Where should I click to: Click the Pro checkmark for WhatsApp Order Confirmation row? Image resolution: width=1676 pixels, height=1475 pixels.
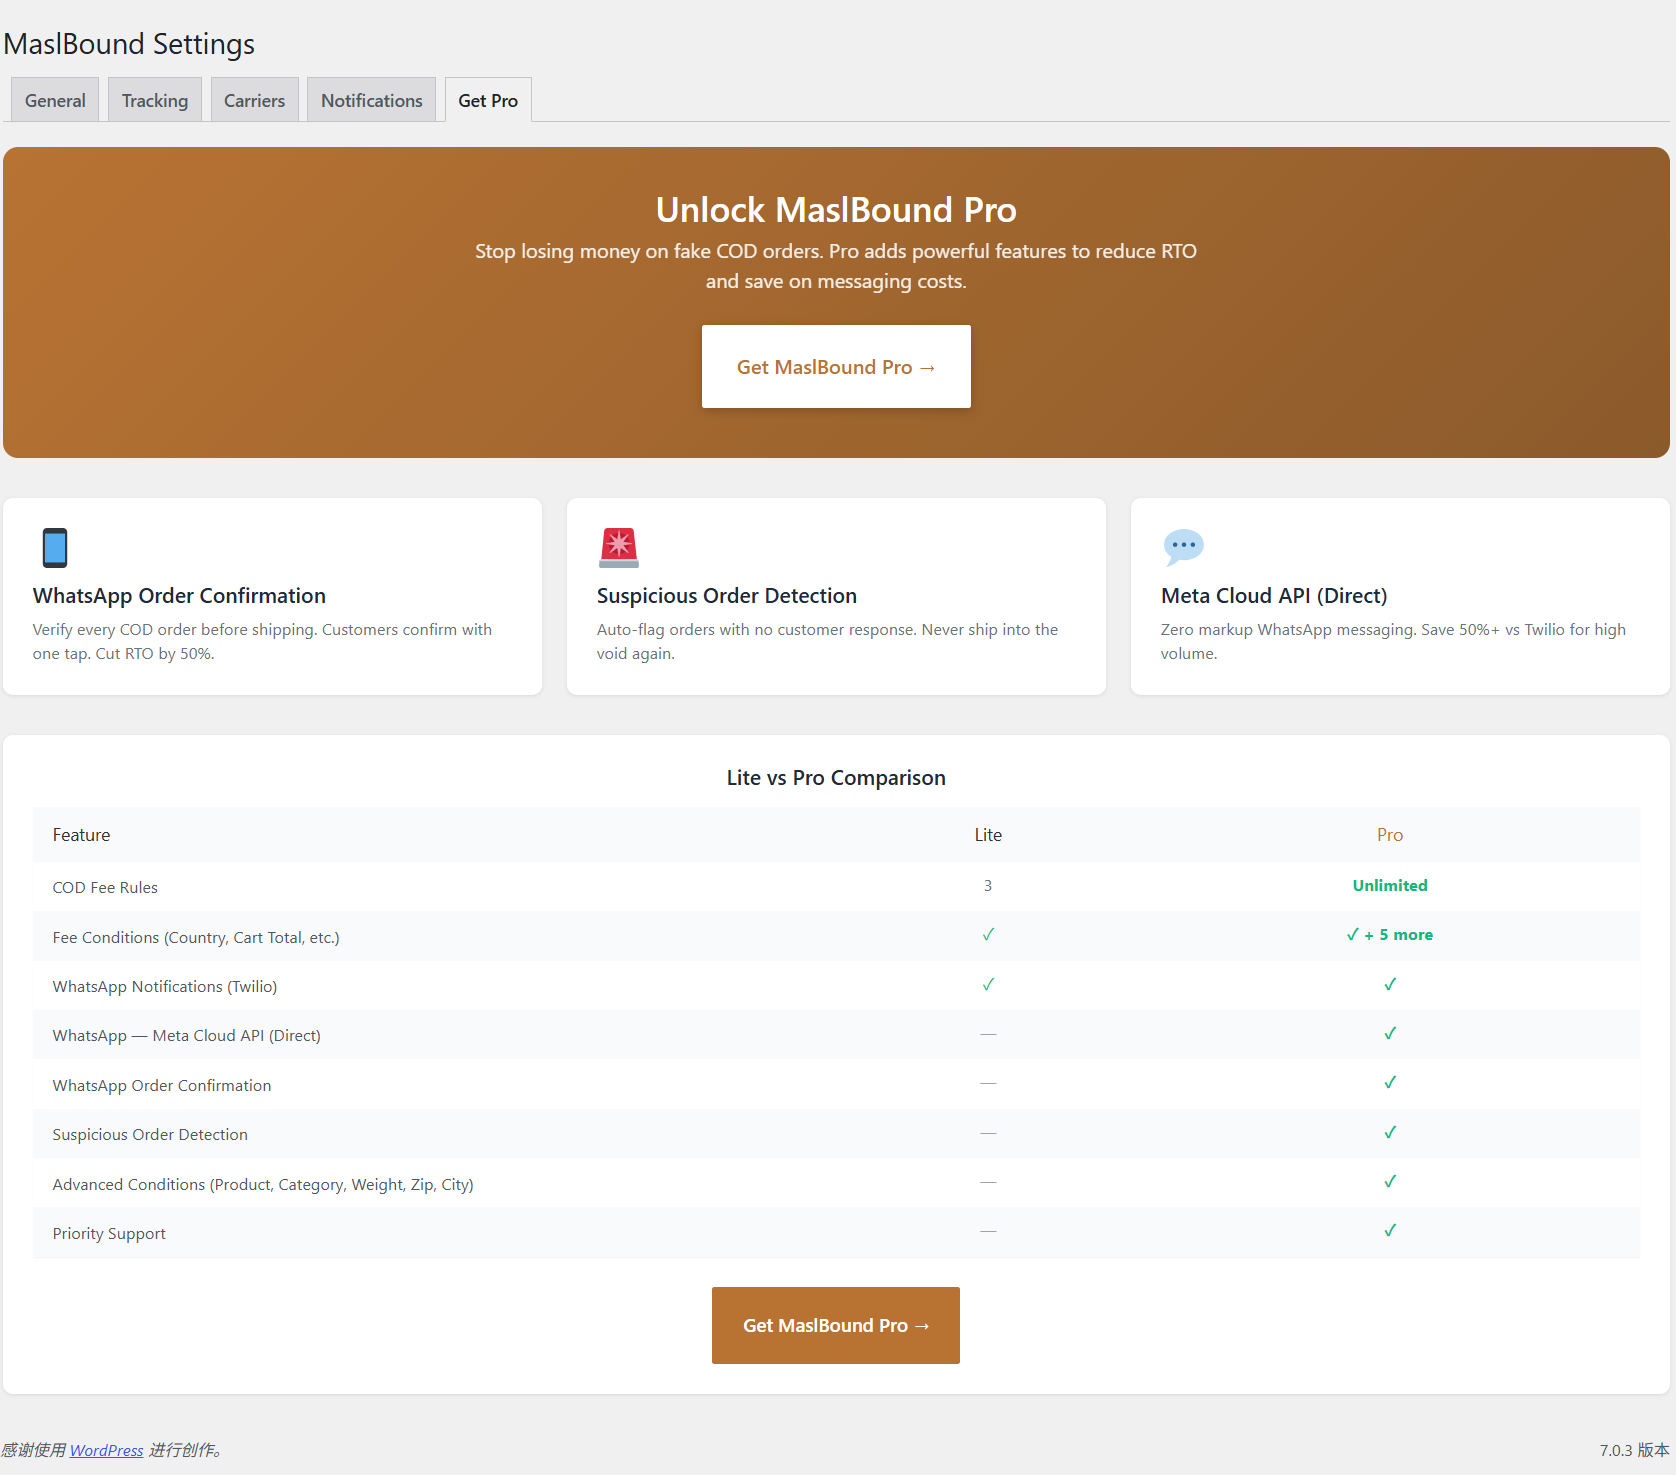[1390, 1083]
